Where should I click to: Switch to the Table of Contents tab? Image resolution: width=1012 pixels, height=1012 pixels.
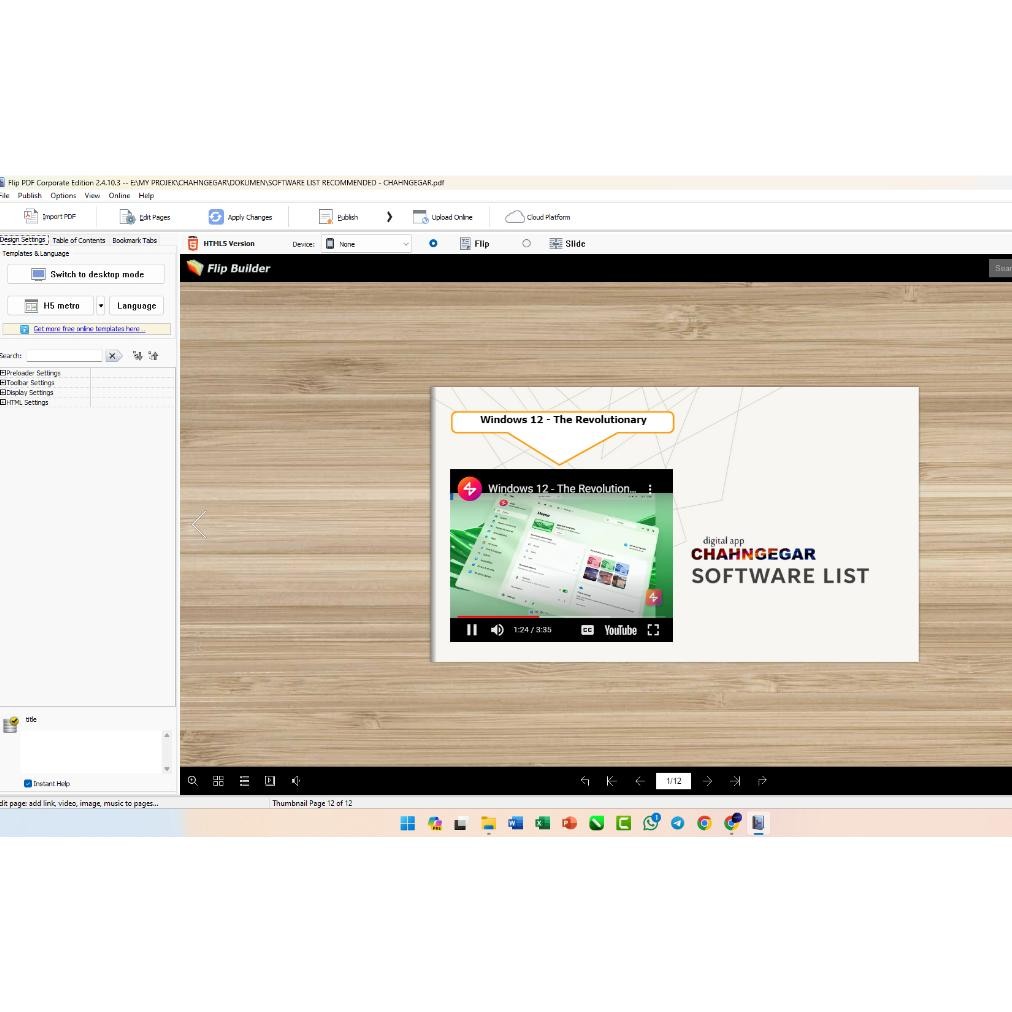pos(79,240)
